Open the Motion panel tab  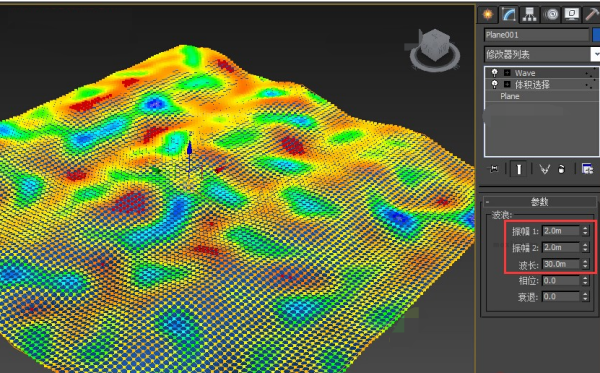(551, 15)
